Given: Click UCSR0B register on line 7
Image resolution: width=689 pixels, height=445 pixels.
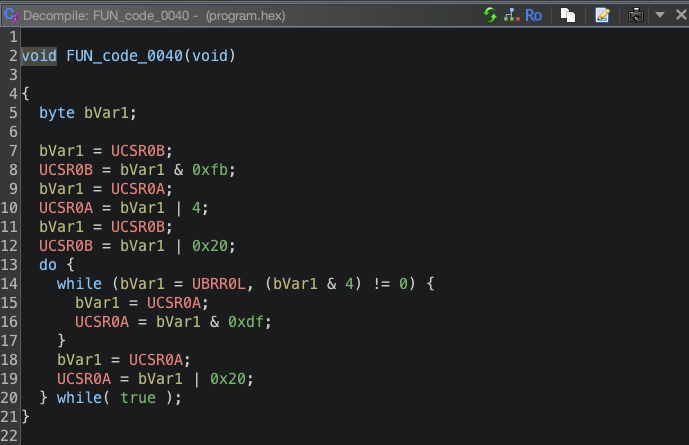Looking at the screenshot, I should [138, 151].
